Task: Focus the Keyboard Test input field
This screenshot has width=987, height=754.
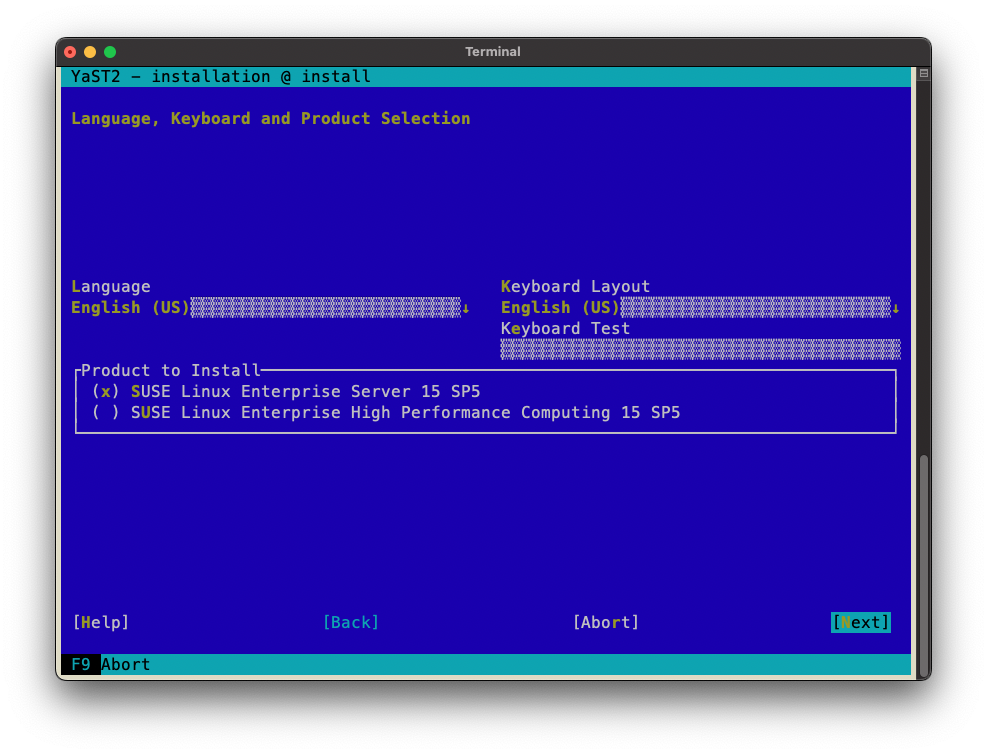Action: pyautogui.click(x=700, y=349)
